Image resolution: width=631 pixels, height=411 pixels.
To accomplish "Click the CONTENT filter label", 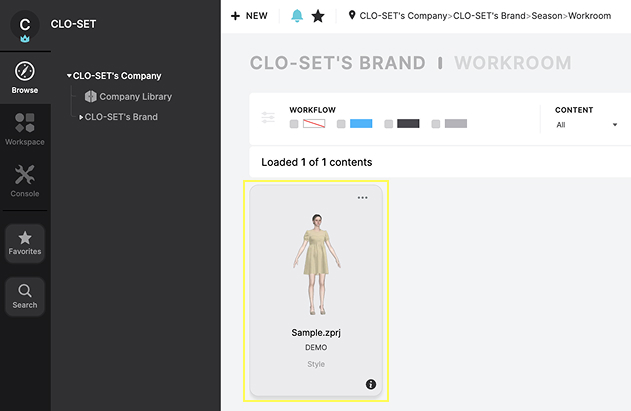I will 574,110.
